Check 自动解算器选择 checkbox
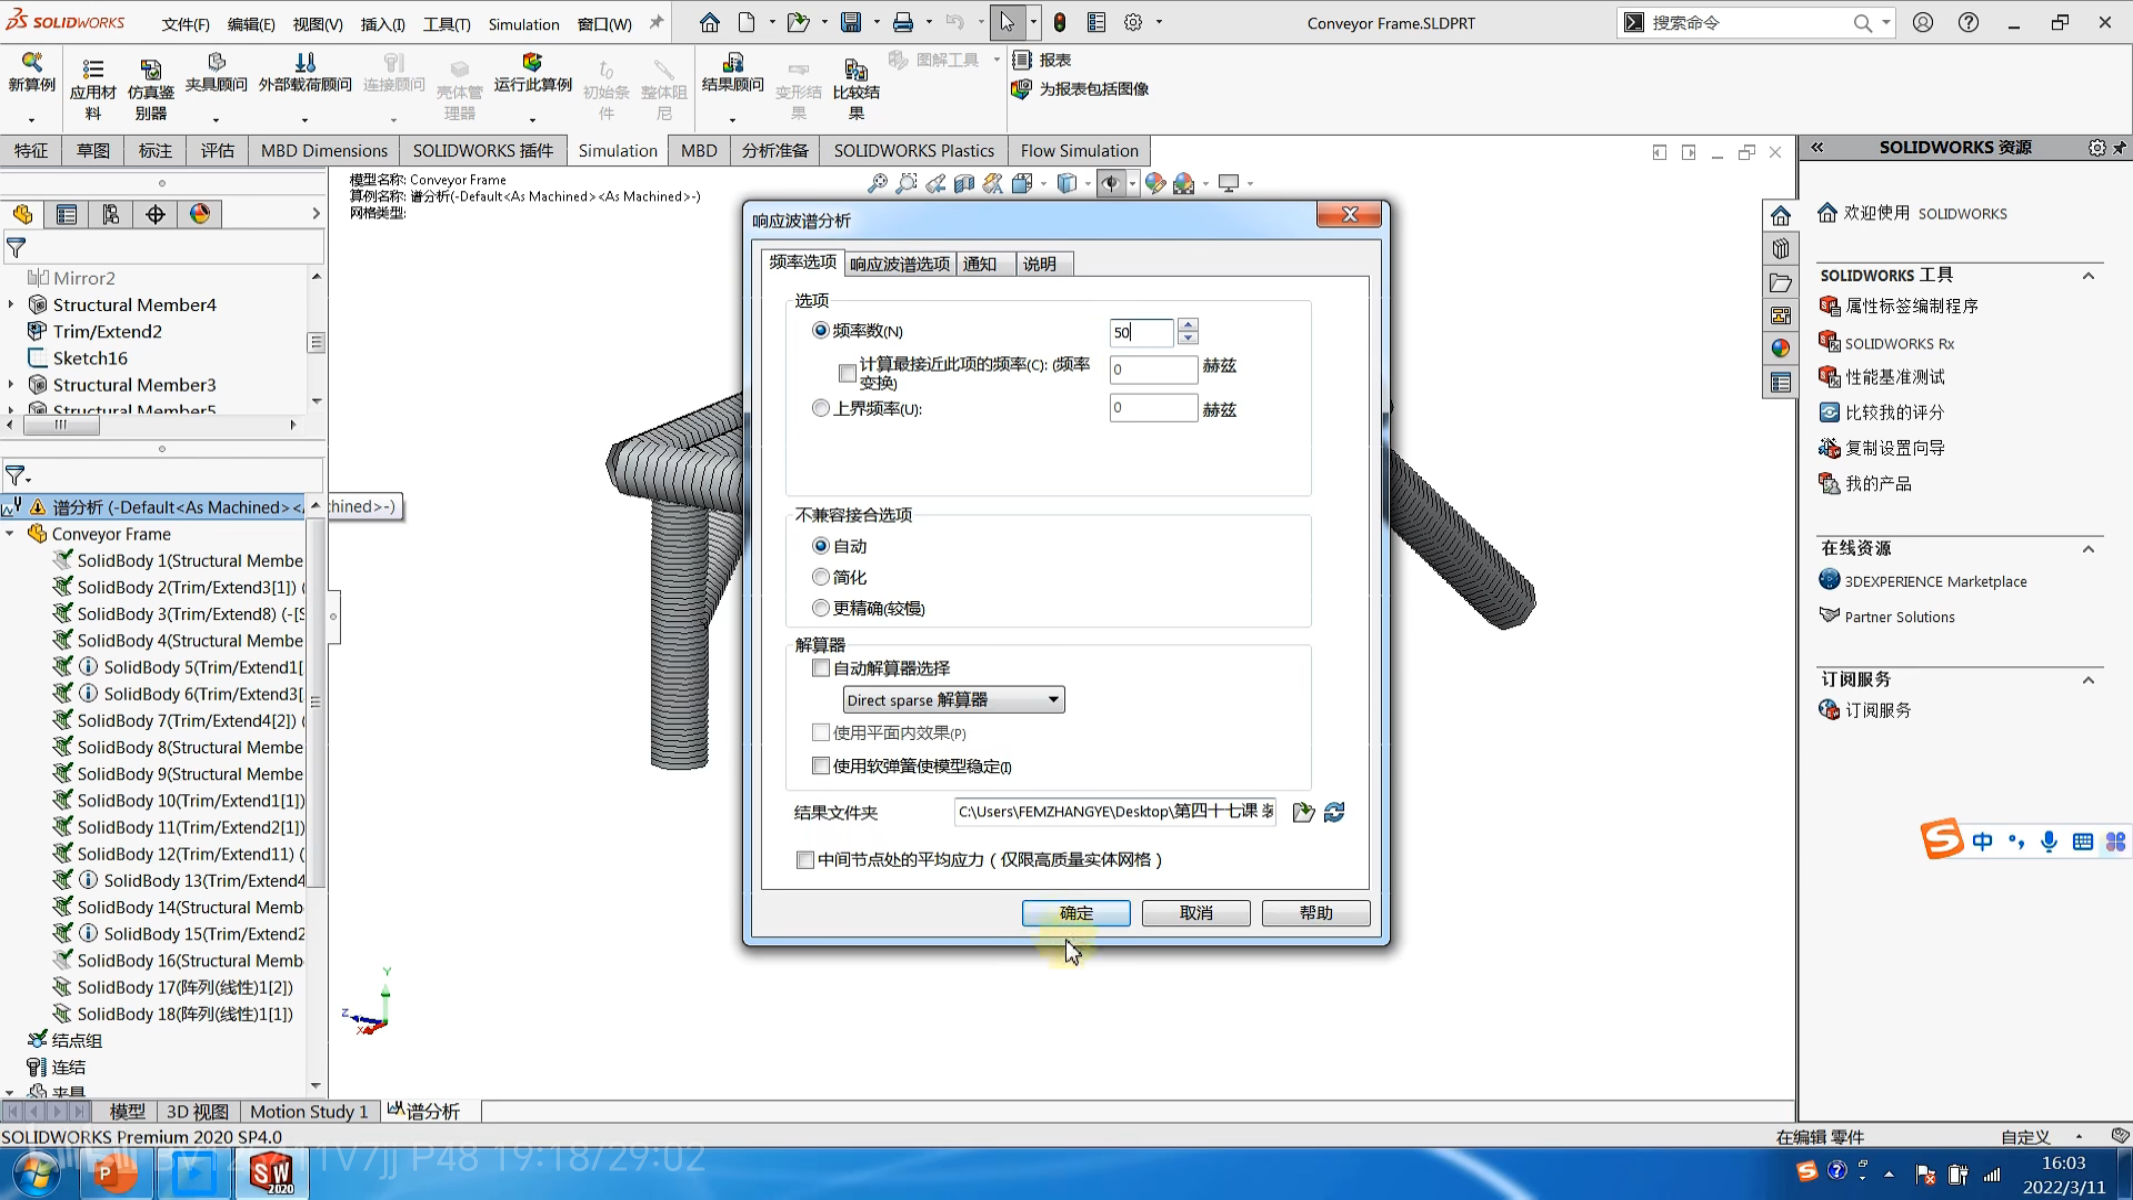Viewport: 2133px width, 1200px height. pos(821,668)
